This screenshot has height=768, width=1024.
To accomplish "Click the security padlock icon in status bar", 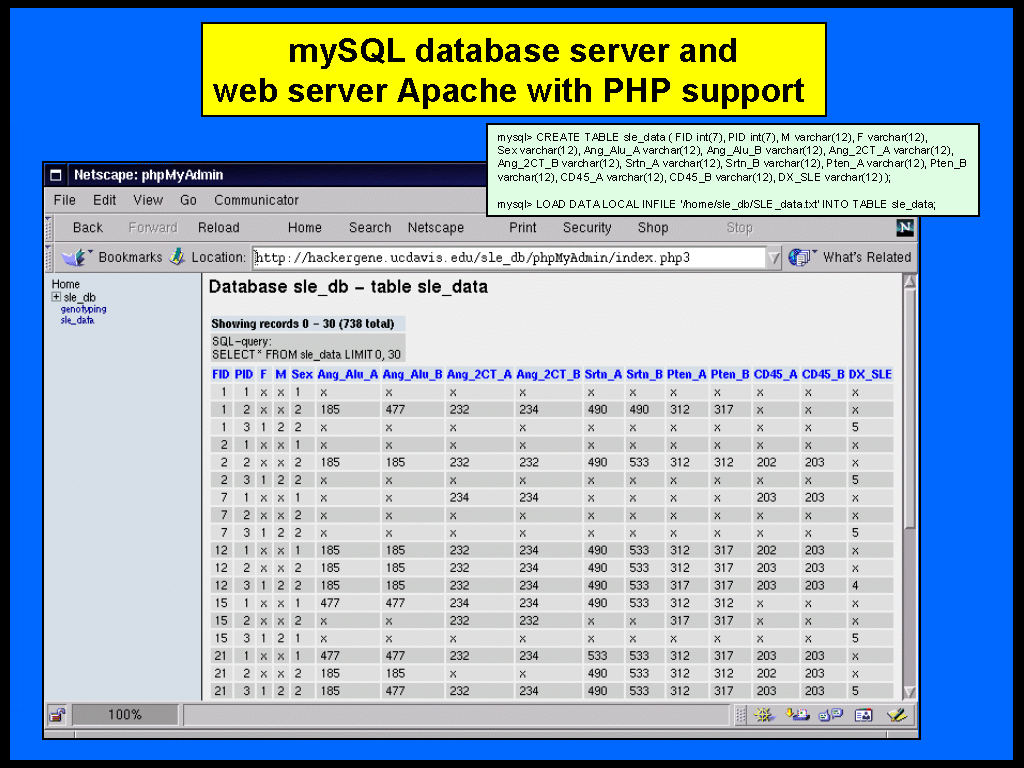I will [x=57, y=715].
